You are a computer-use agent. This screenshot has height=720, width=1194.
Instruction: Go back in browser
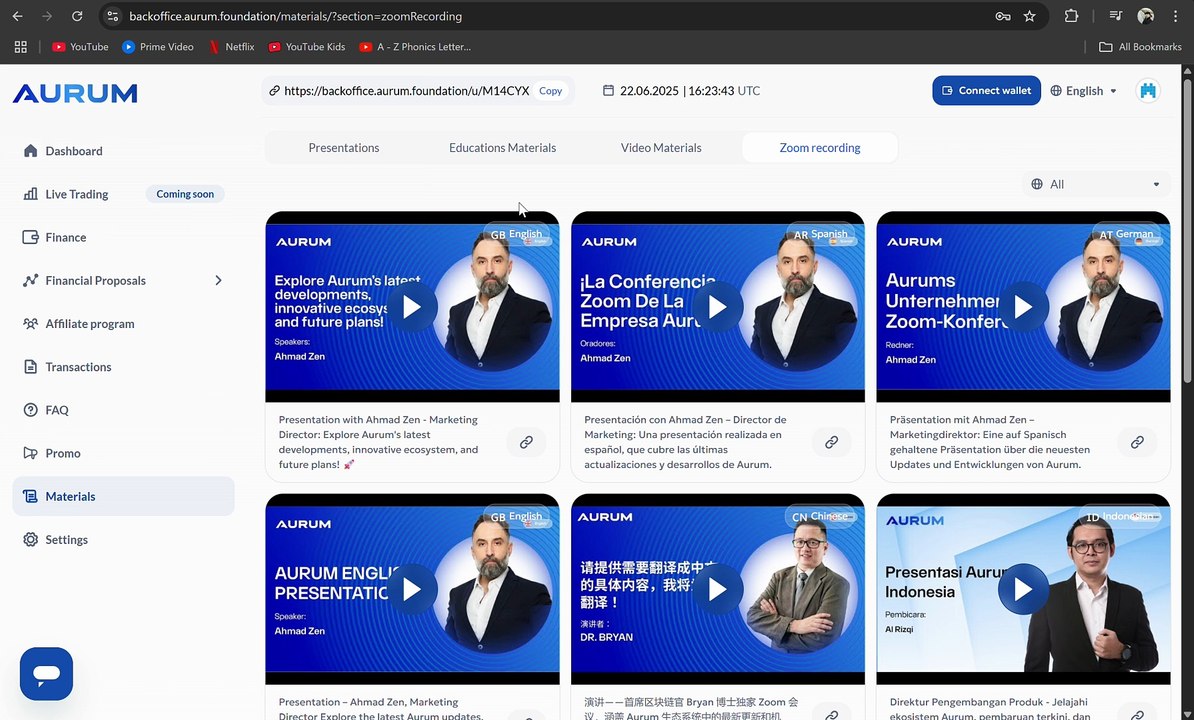[x=18, y=16]
